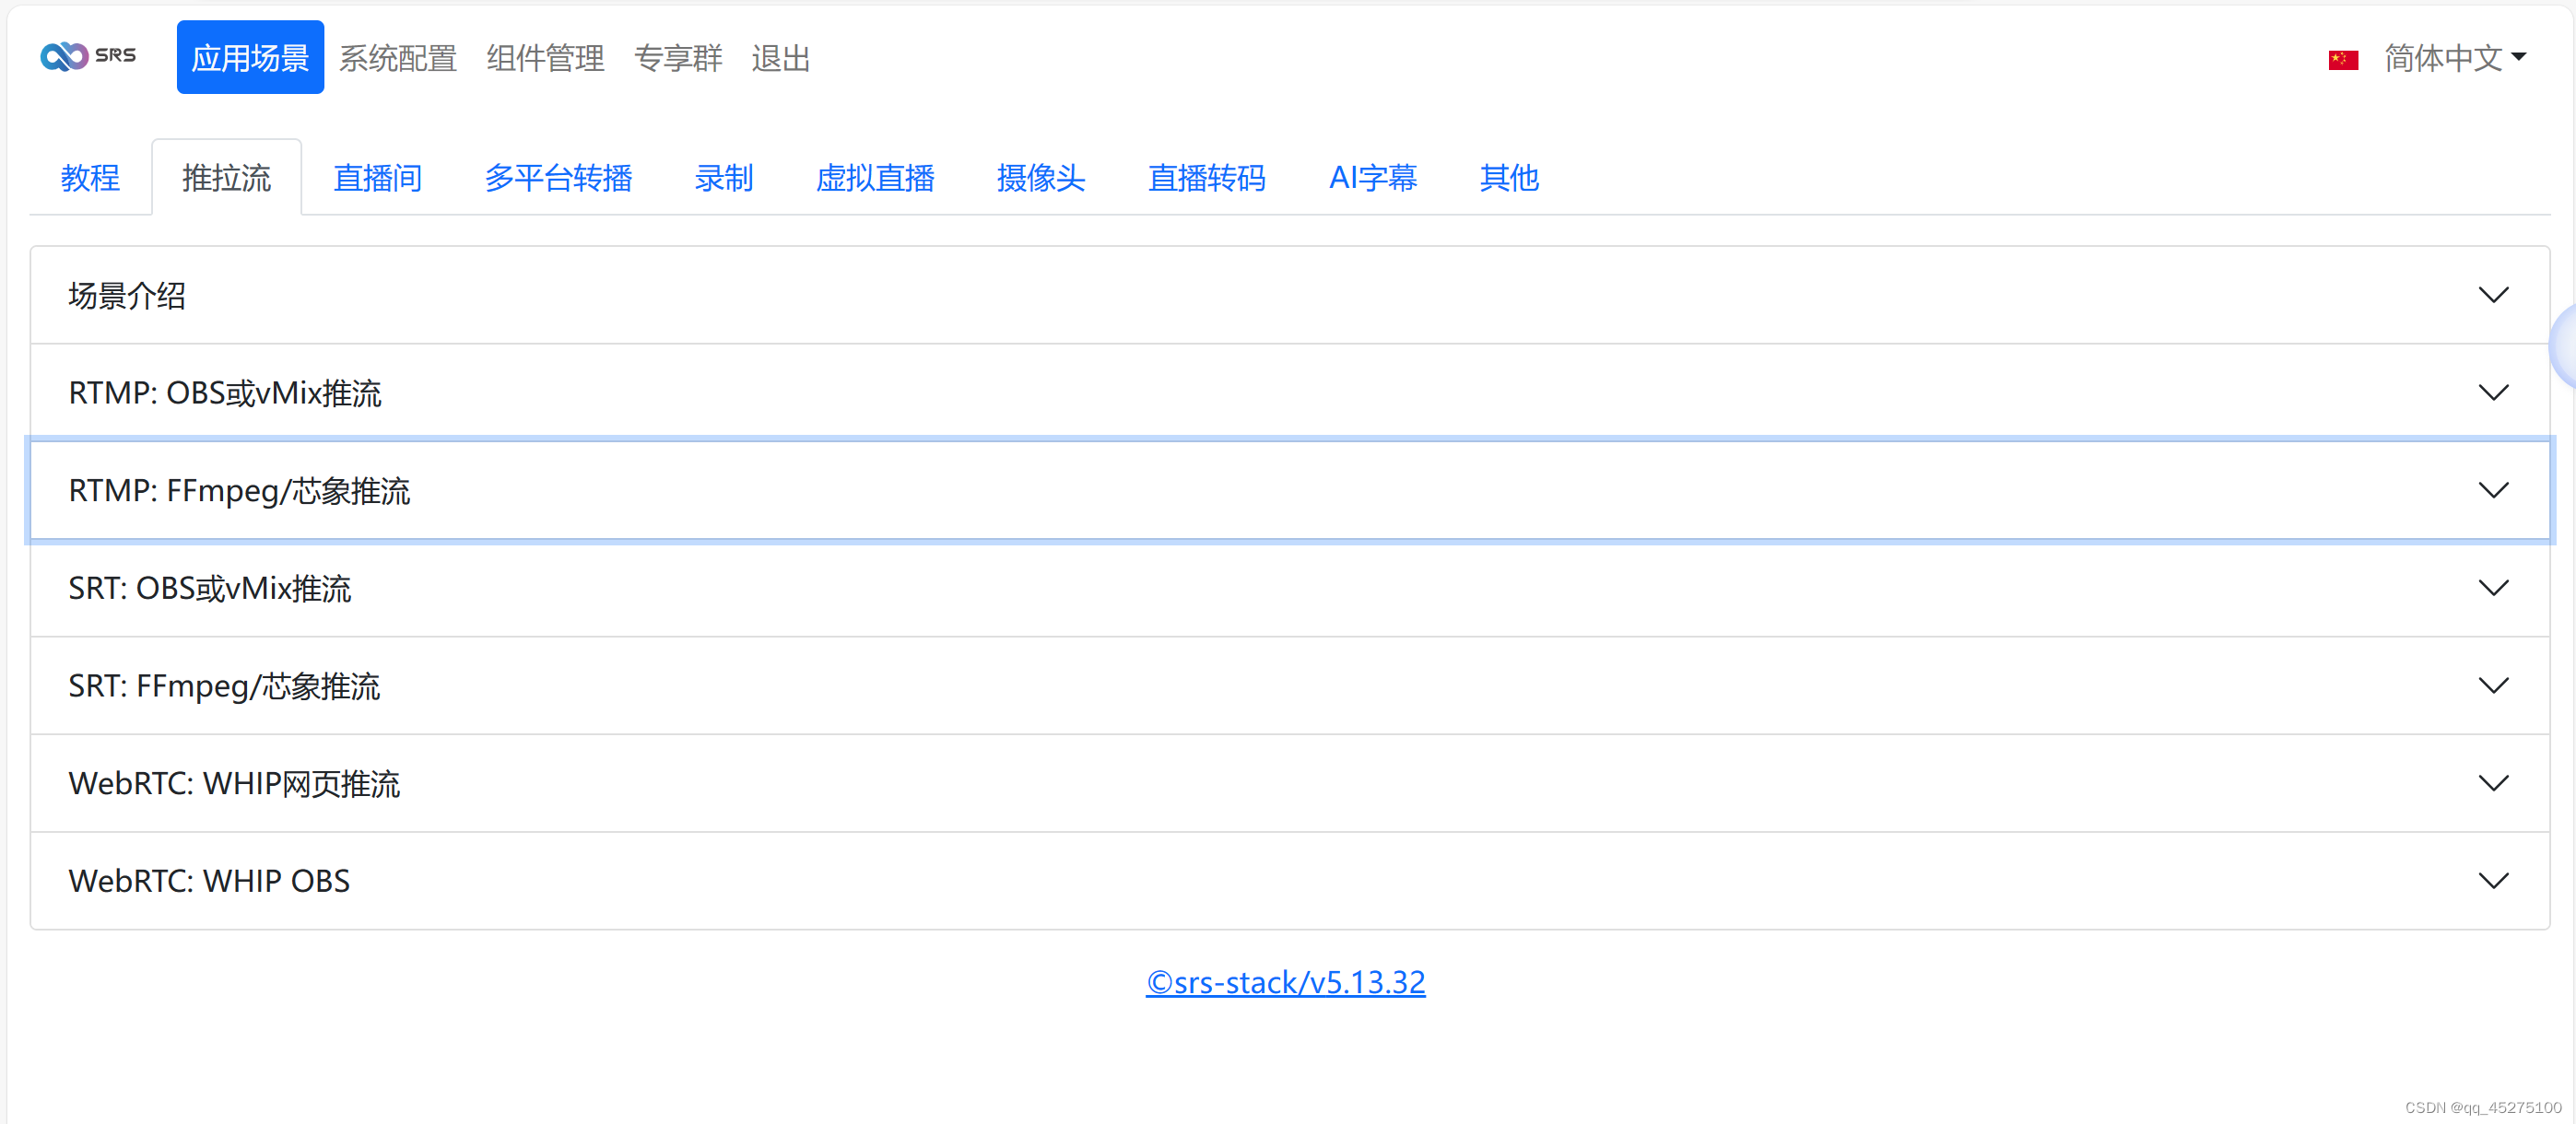Open the 其他 tab
This screenshot has width=2576, height=1124.
pos(1509,178)
